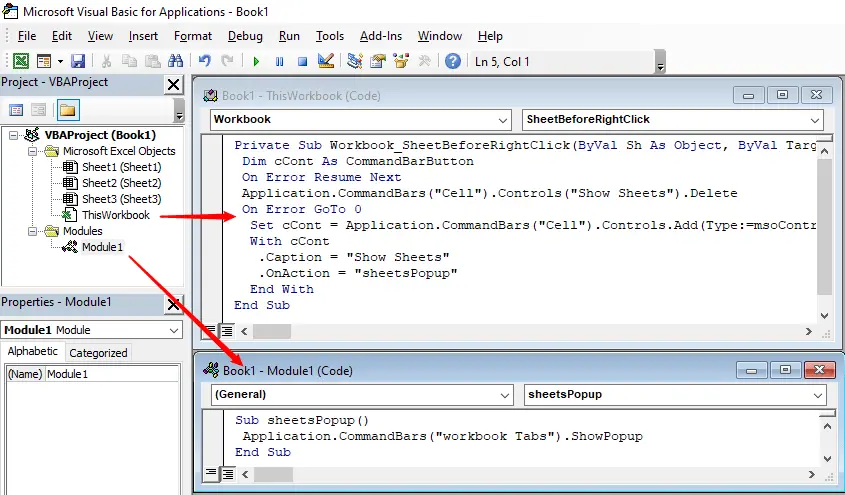Click scroll down arrow in ThisWorkbook window
The height and width of the screenshot is (495, 845).
(825, 316)
